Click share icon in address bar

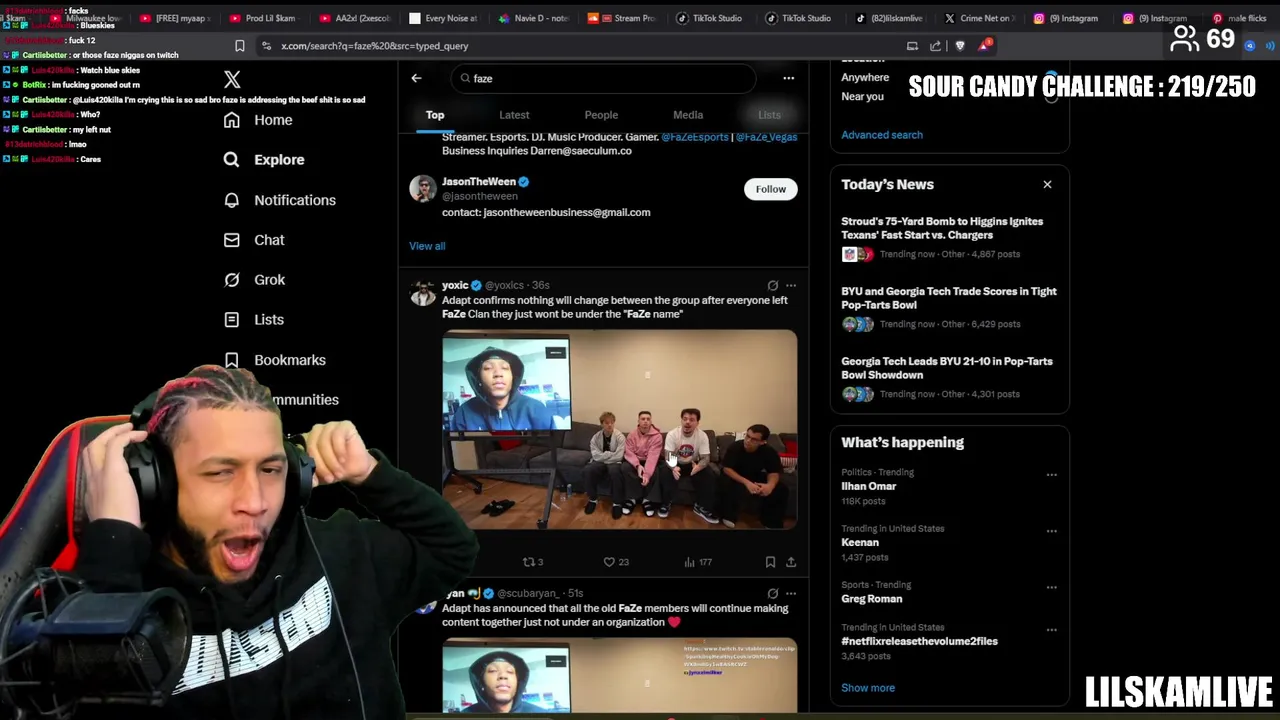click(x=935, y=46)
